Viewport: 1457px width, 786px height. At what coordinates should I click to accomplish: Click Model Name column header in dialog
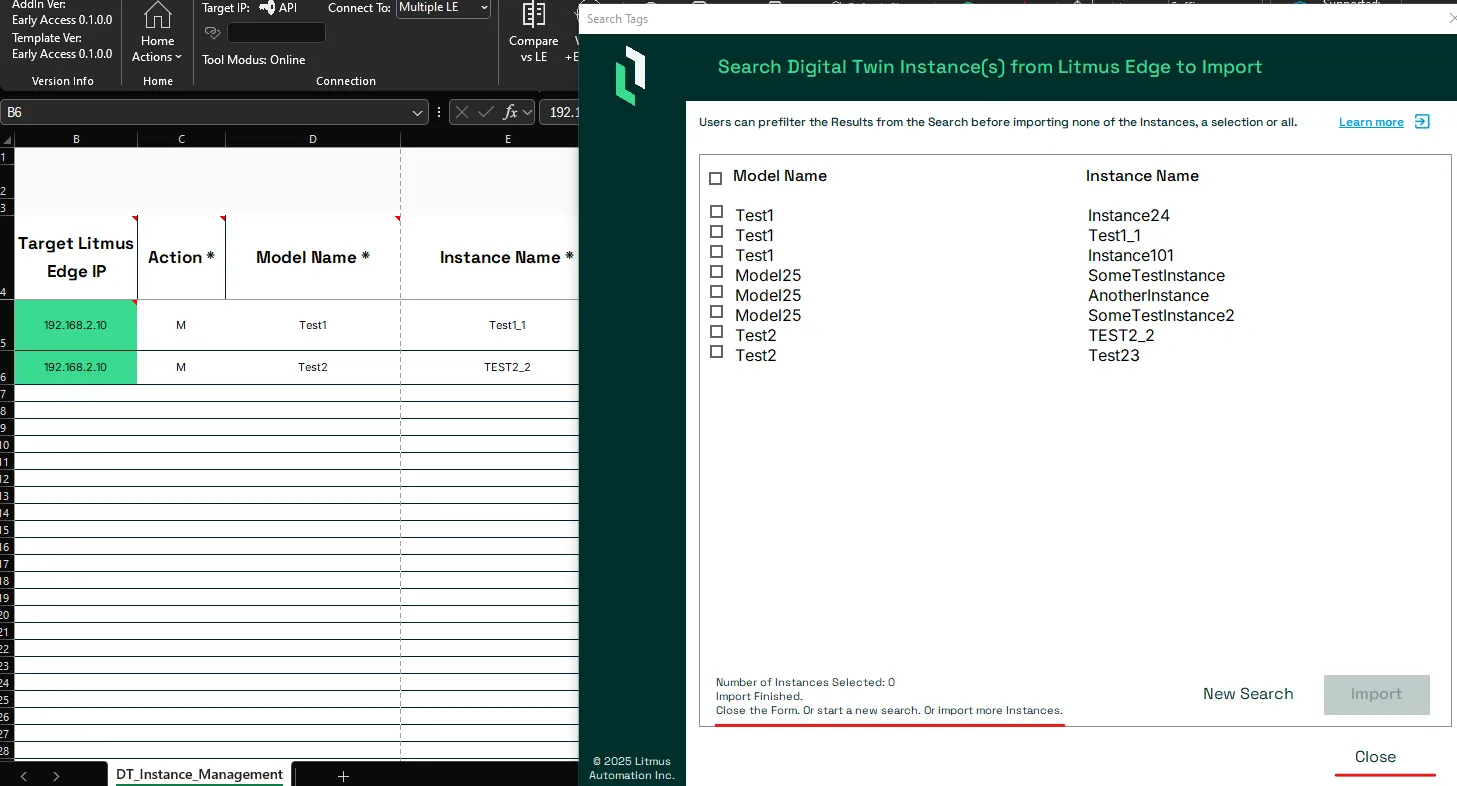[x=780, y=176]
